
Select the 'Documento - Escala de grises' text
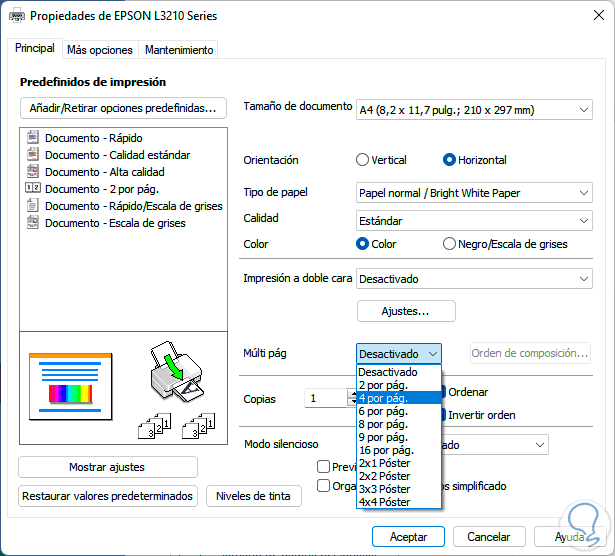pyautogui.click(x=115, y=223)
